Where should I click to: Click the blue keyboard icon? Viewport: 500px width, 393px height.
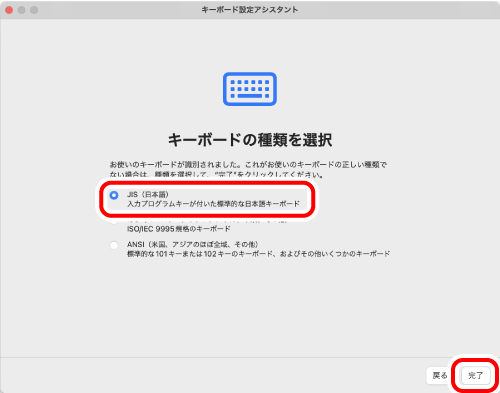coord(250,89)
